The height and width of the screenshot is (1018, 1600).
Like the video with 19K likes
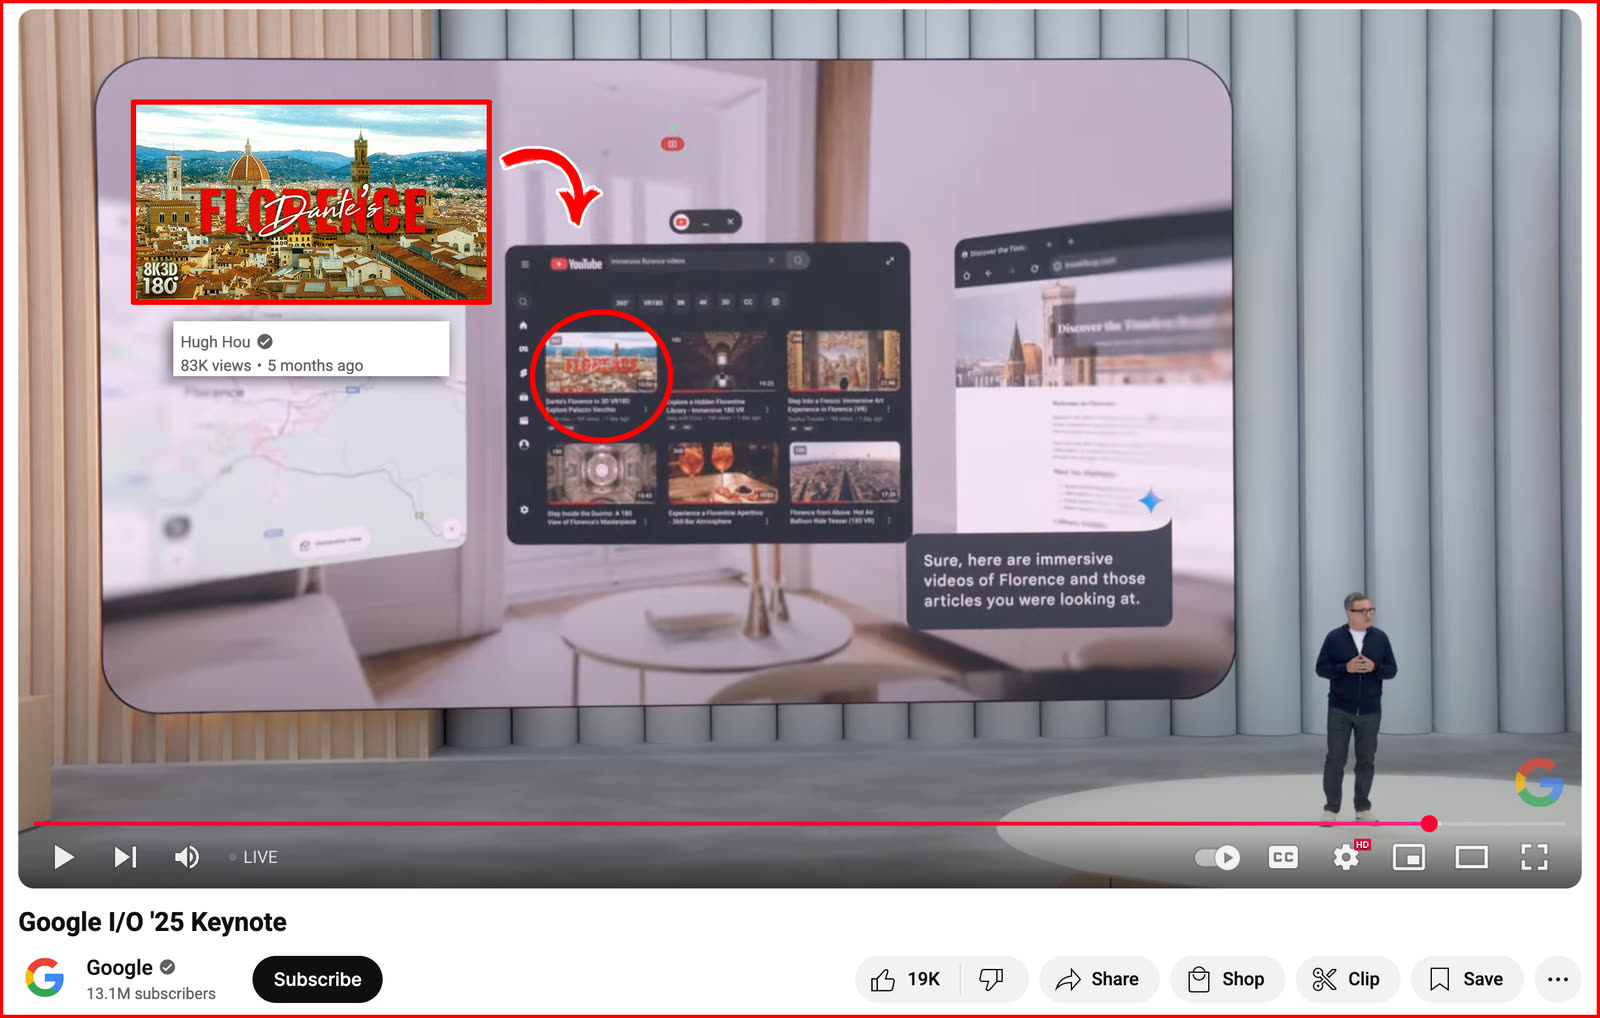point(906,979)
